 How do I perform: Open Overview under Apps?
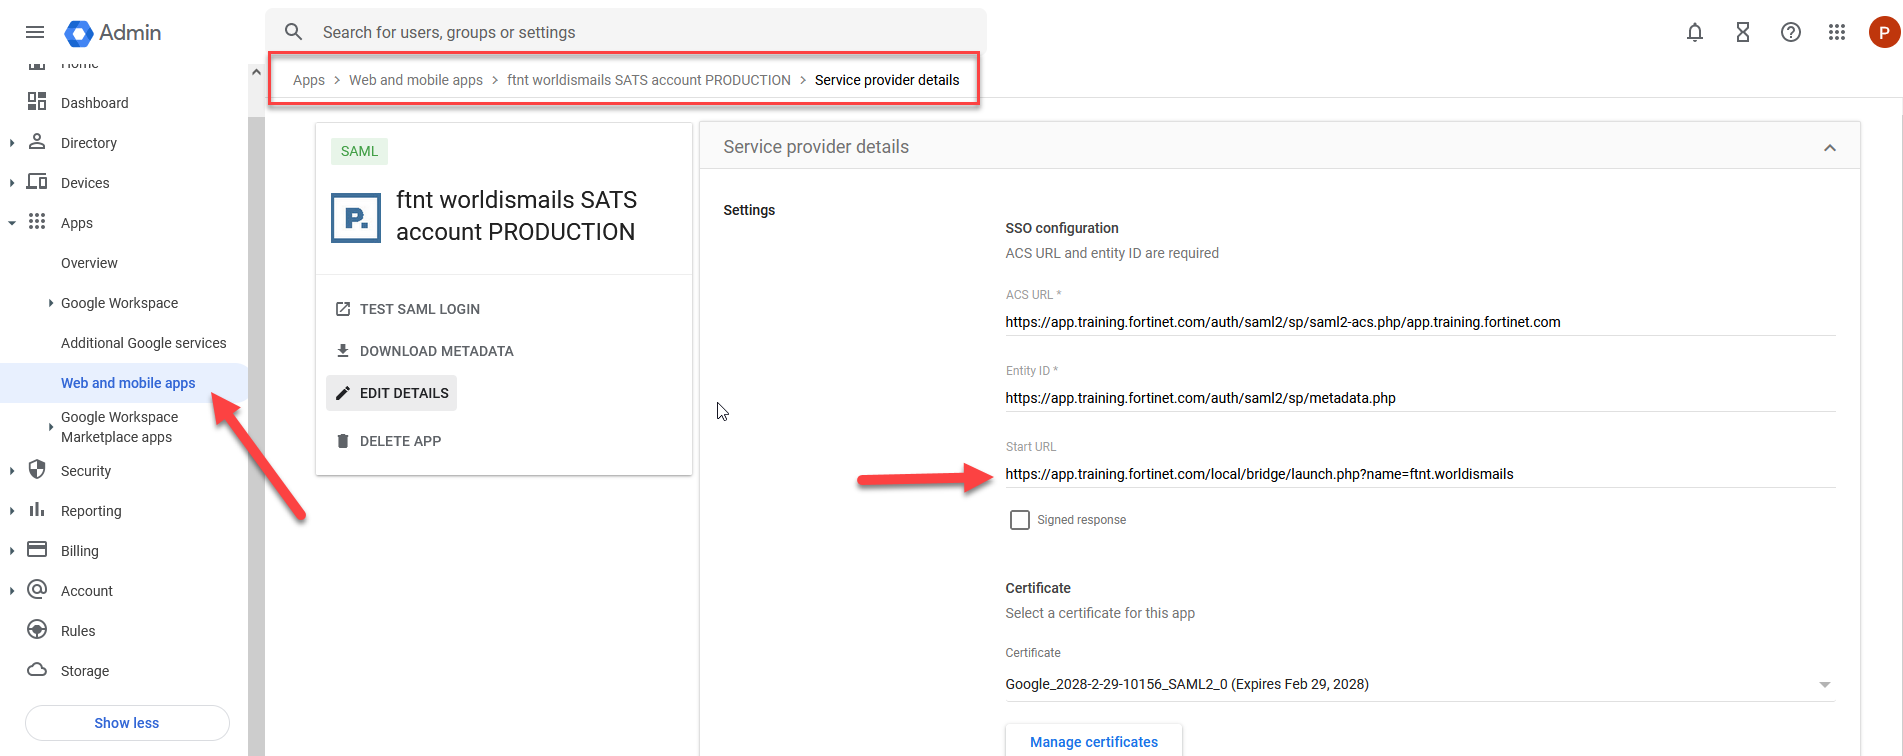click(x=89, y=263)
